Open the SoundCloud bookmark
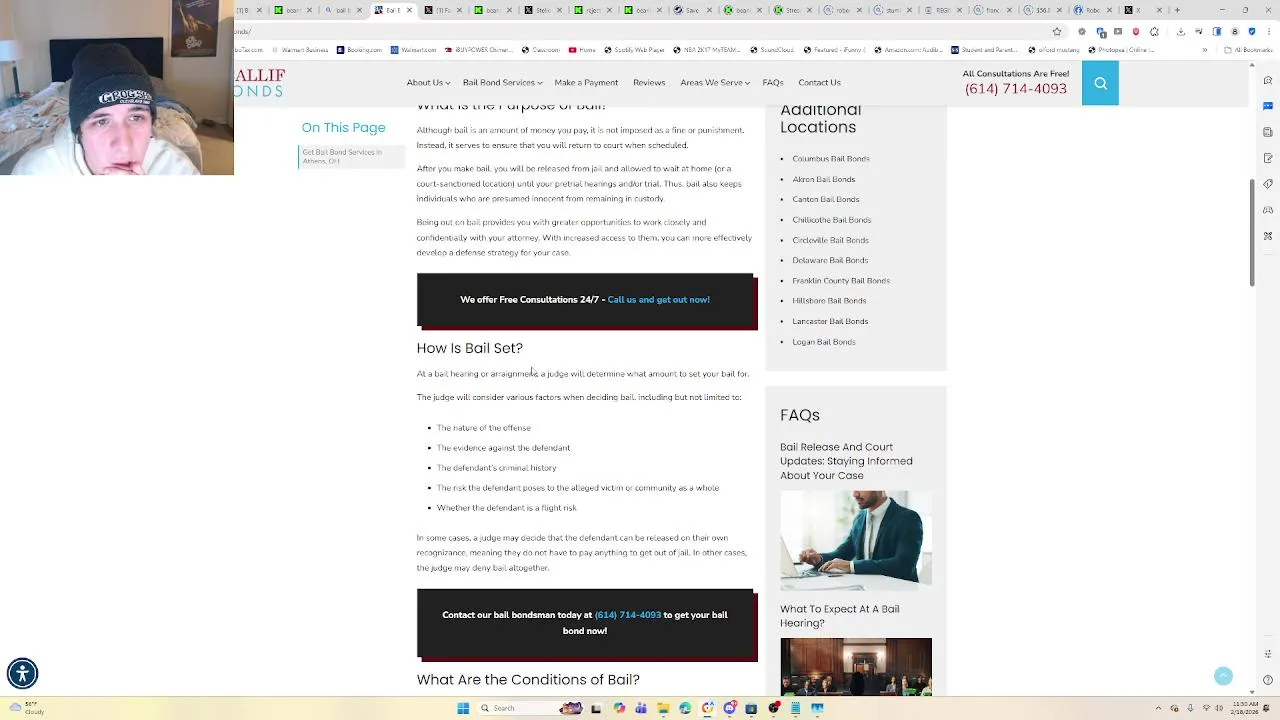Viewport: 1280px width, 720px height. tap(771, 50)
